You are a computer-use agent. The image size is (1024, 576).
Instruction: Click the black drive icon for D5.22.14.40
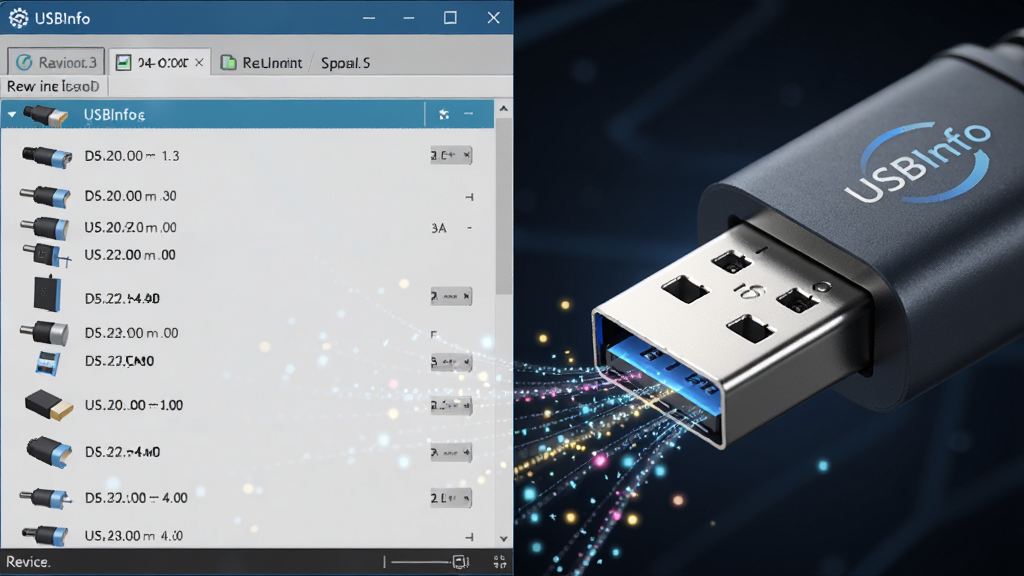[x=47, y=294]
